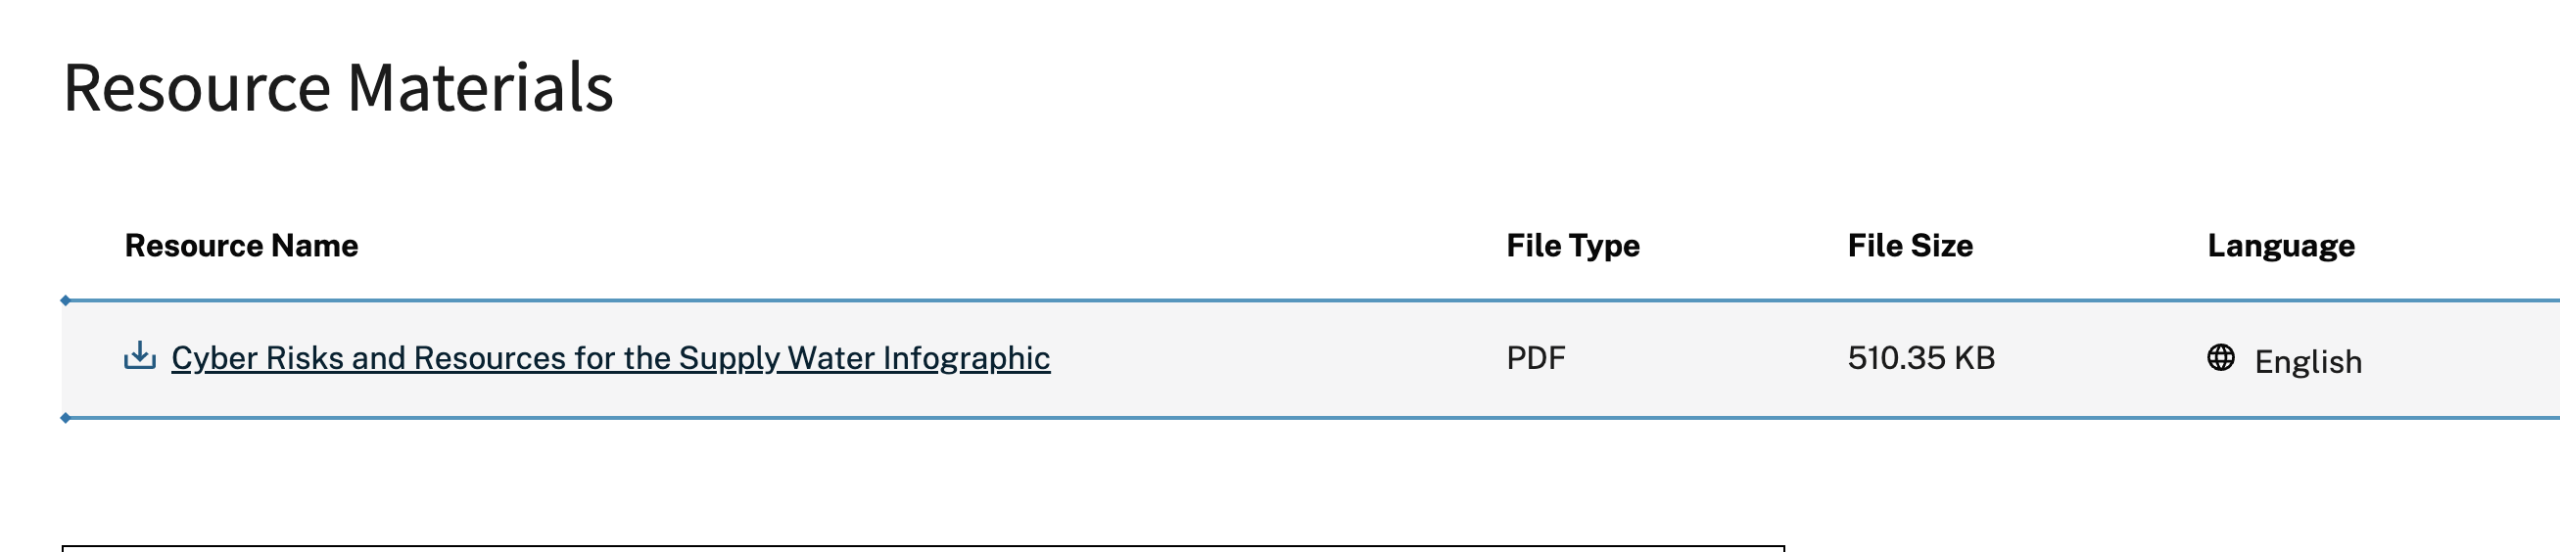
Task: Click the Language column header
Action: tap(2280, 246)
